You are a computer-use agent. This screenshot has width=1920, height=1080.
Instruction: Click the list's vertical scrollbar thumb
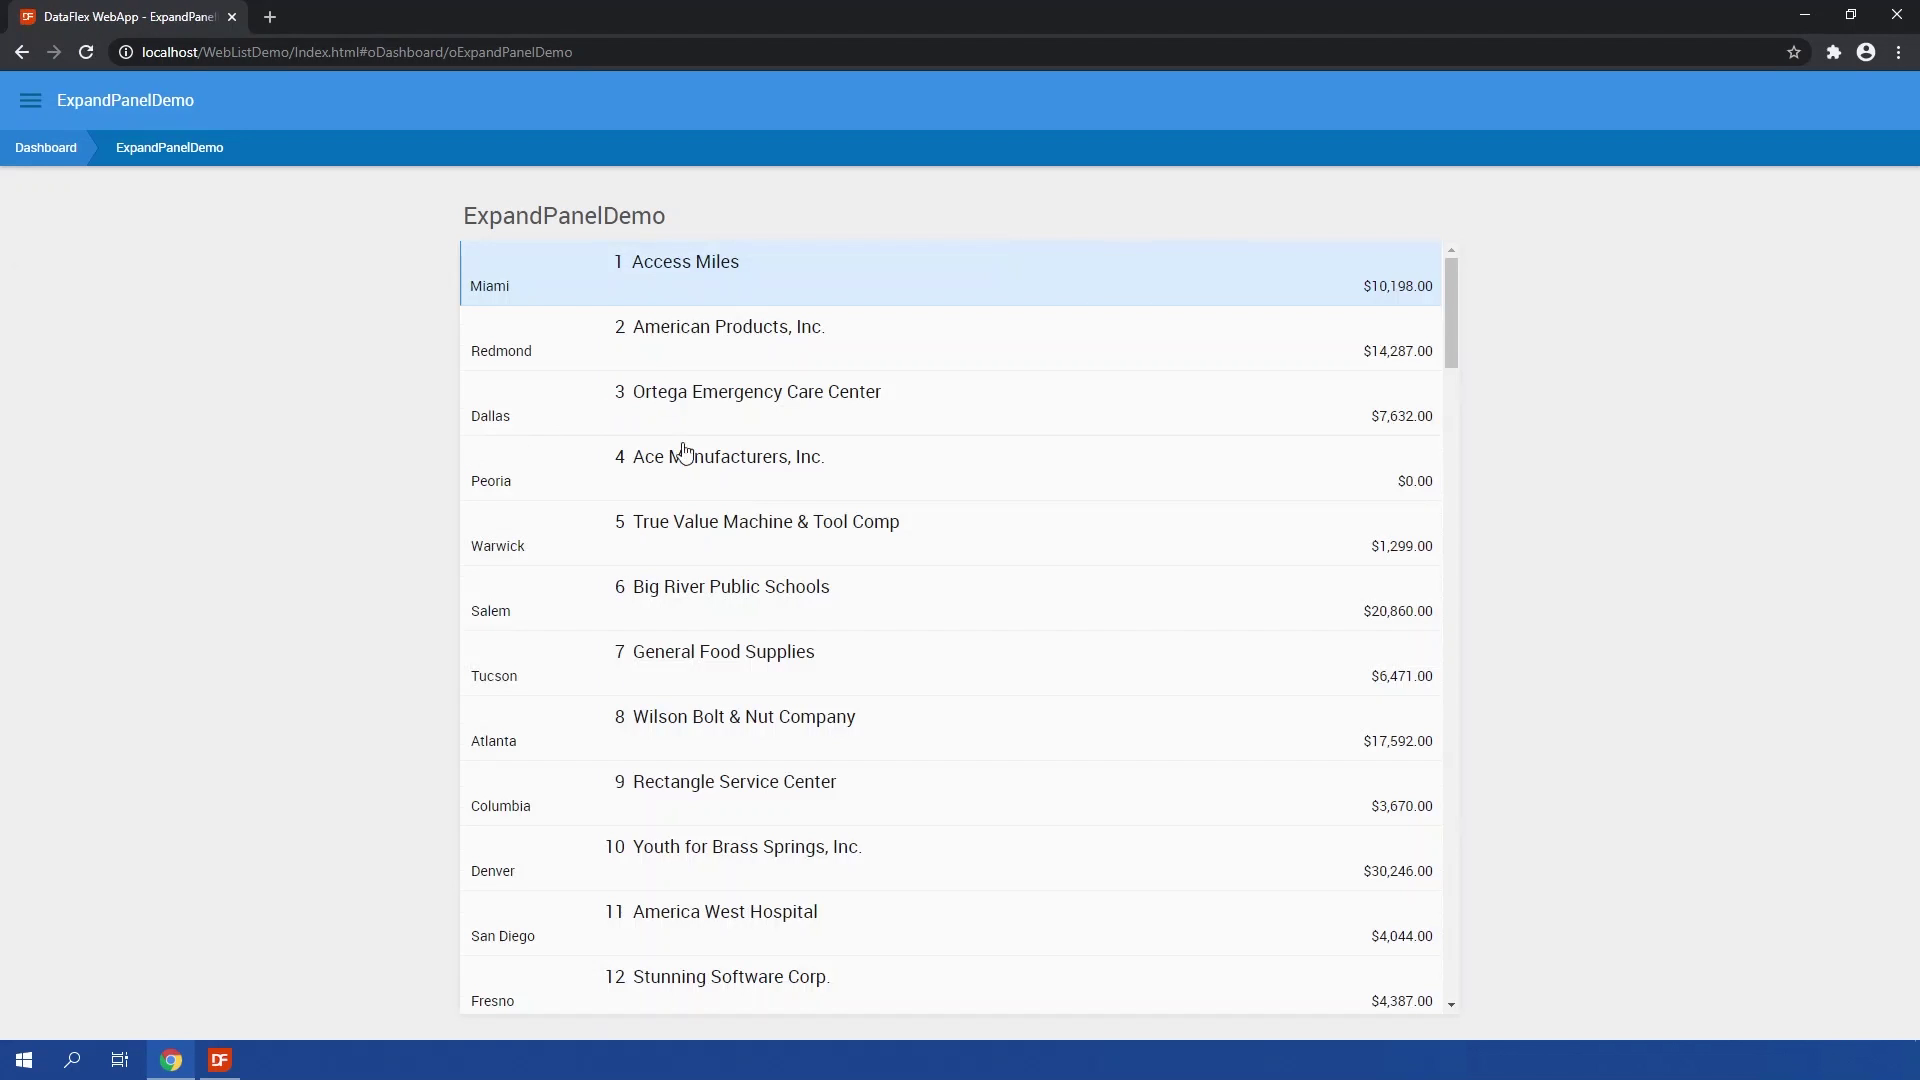[x=1451, y=312]
